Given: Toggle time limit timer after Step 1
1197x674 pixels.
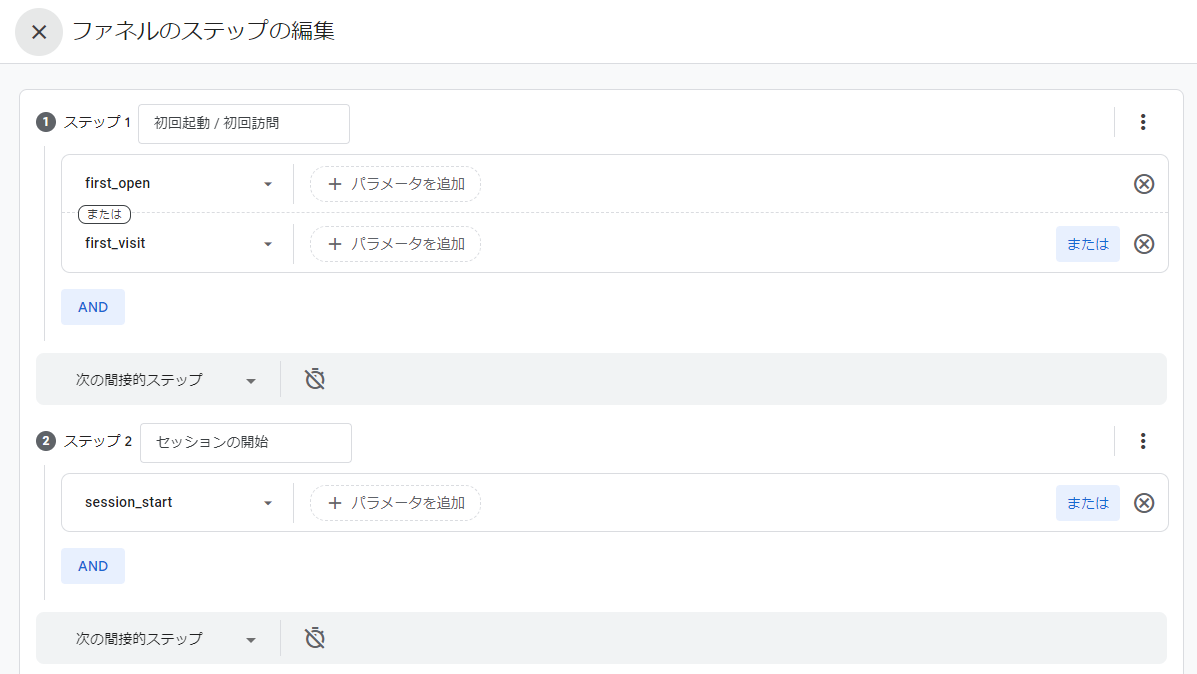Looking at the screenshot, I should coord(315,380).
